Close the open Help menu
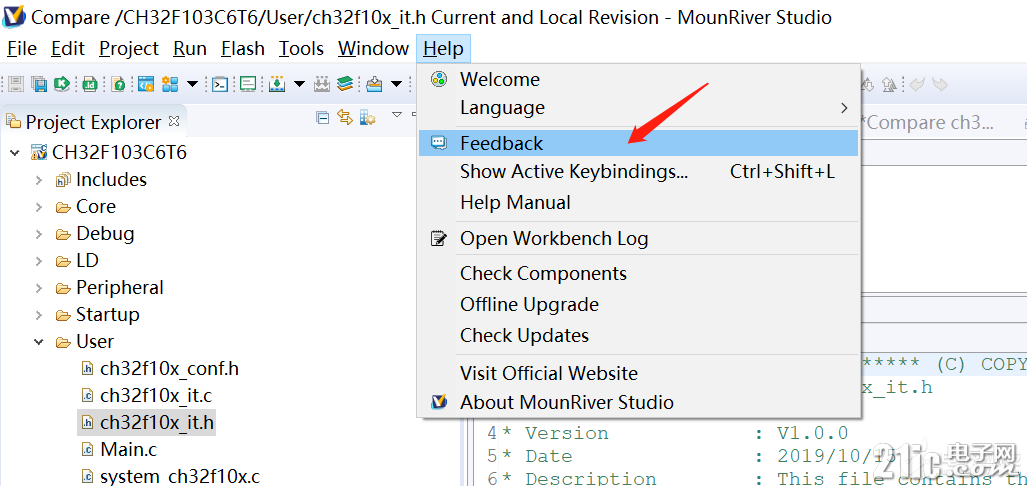Viewport: 1027px width, 486px height. pos(443,48)
